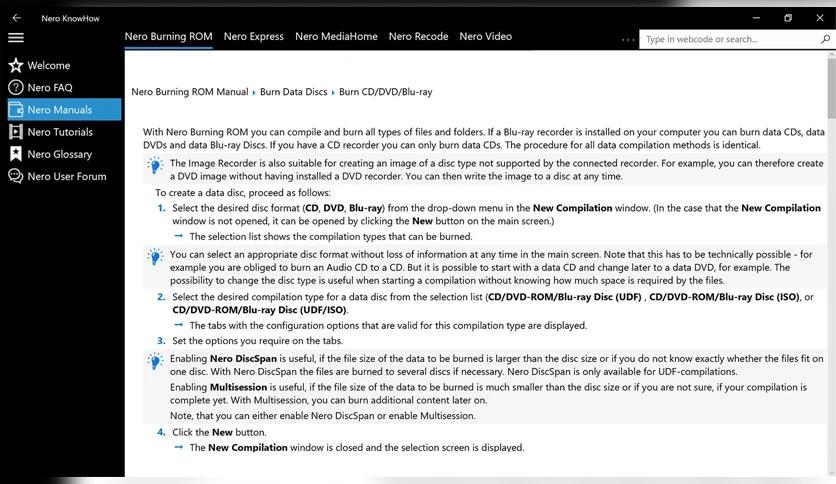Click the Nero Glossary bookmark icon

pyautogui.click(x=15, y=154)
